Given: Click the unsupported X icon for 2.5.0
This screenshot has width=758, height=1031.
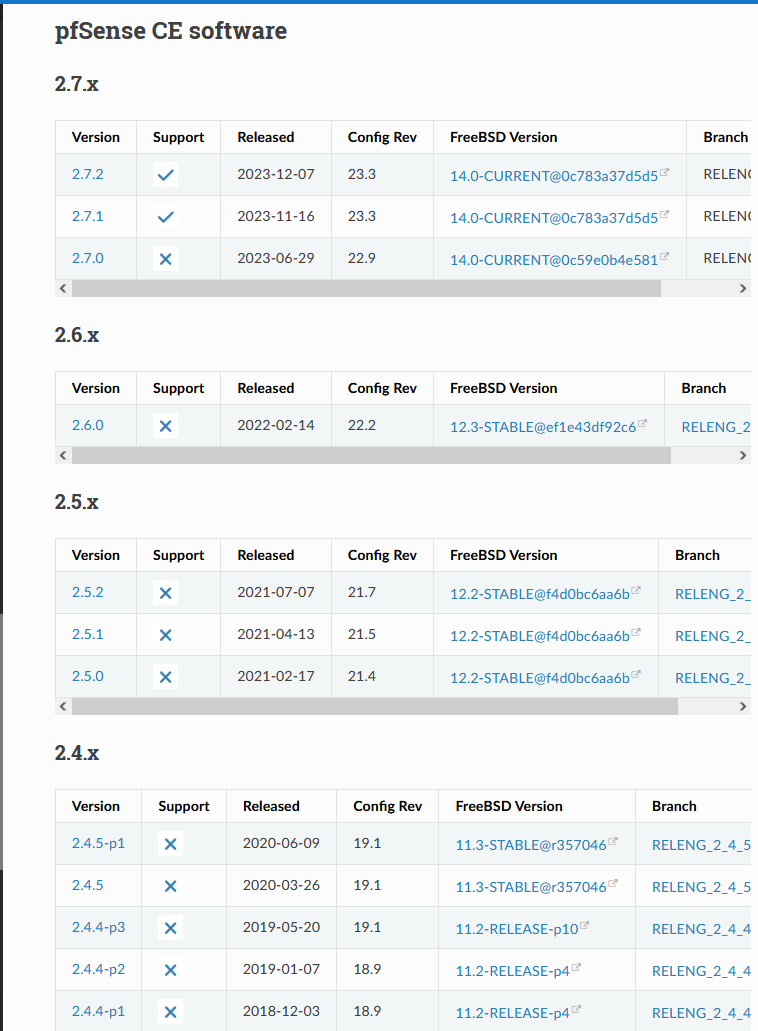Looking at the screenshot, I should pos(166,677).
